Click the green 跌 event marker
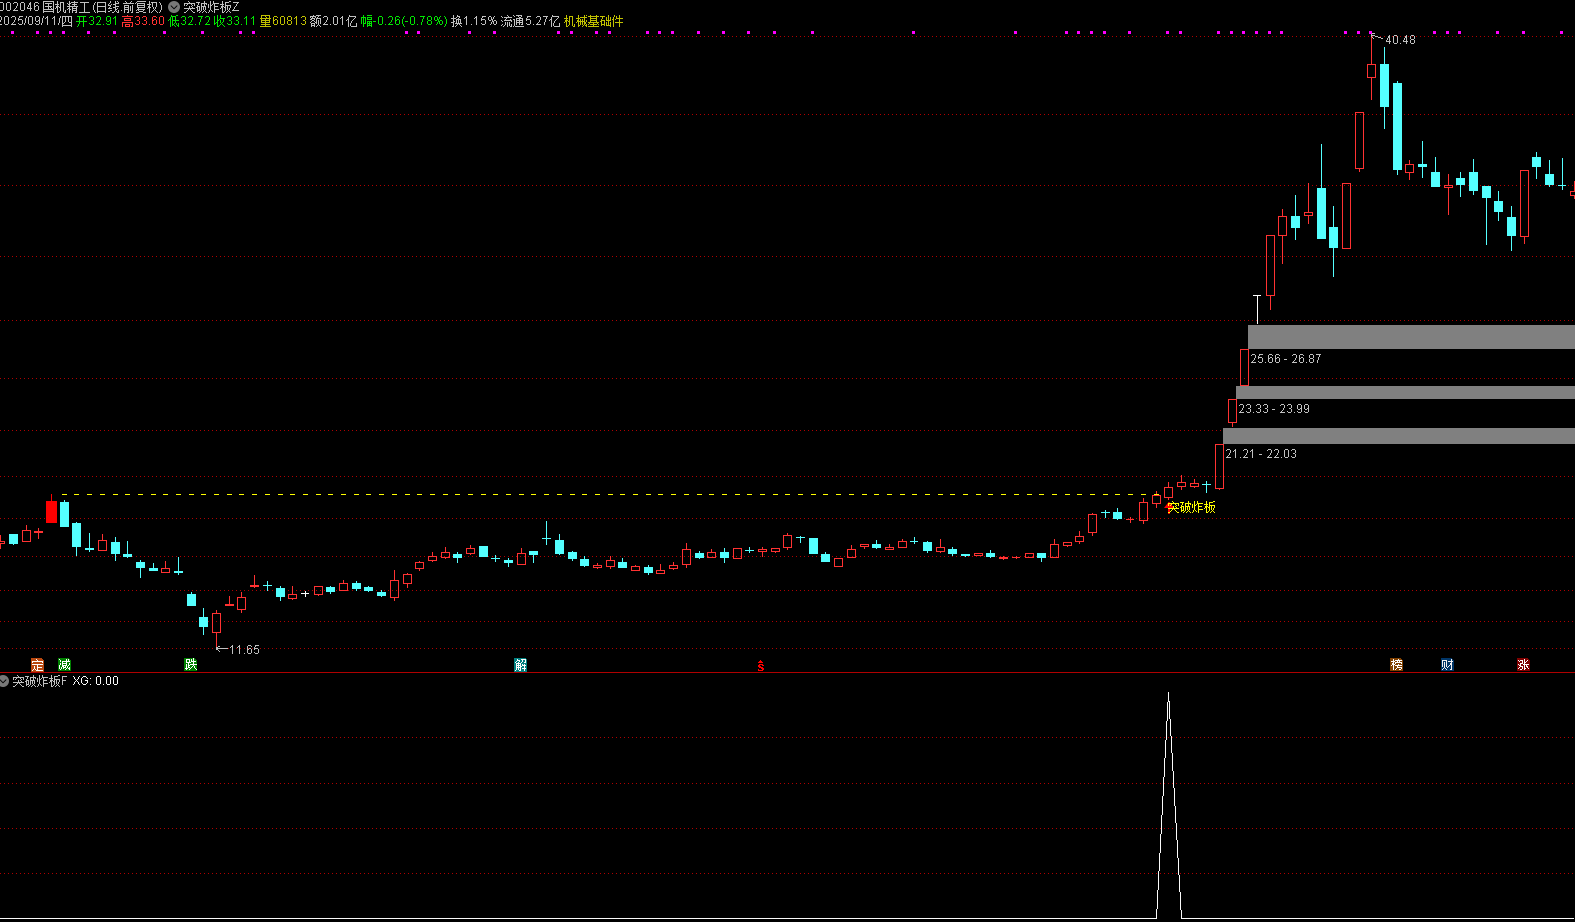This screenshot has height=922, width=1575. (191, 665)
